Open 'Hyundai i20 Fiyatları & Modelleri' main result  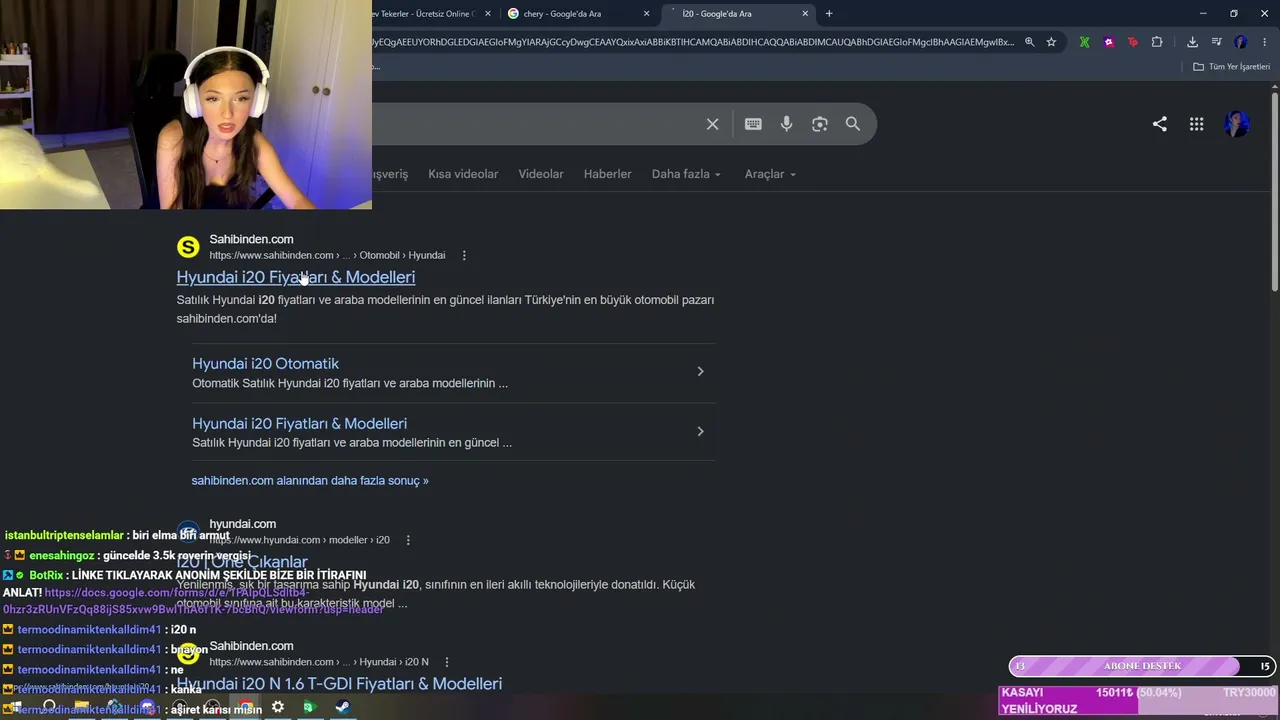pyautogui.click(x=296, y=277)
